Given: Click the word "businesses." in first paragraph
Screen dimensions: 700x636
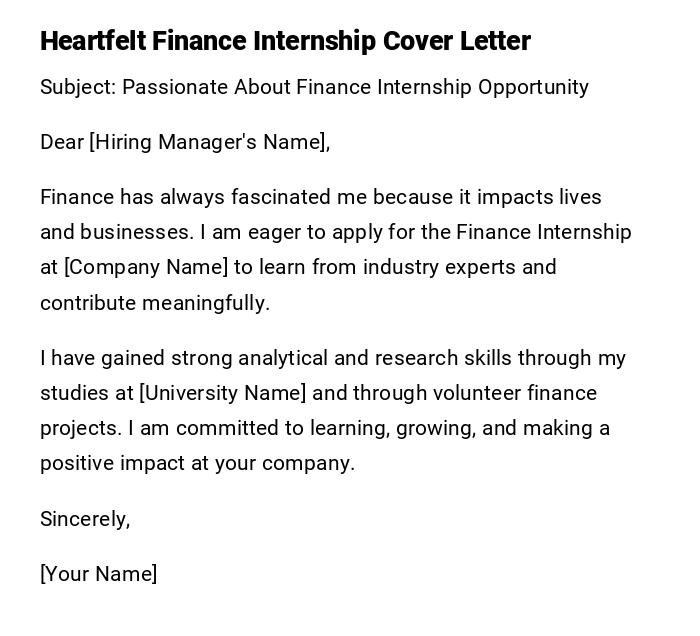Looking at the screenshot, I should 137,232.
